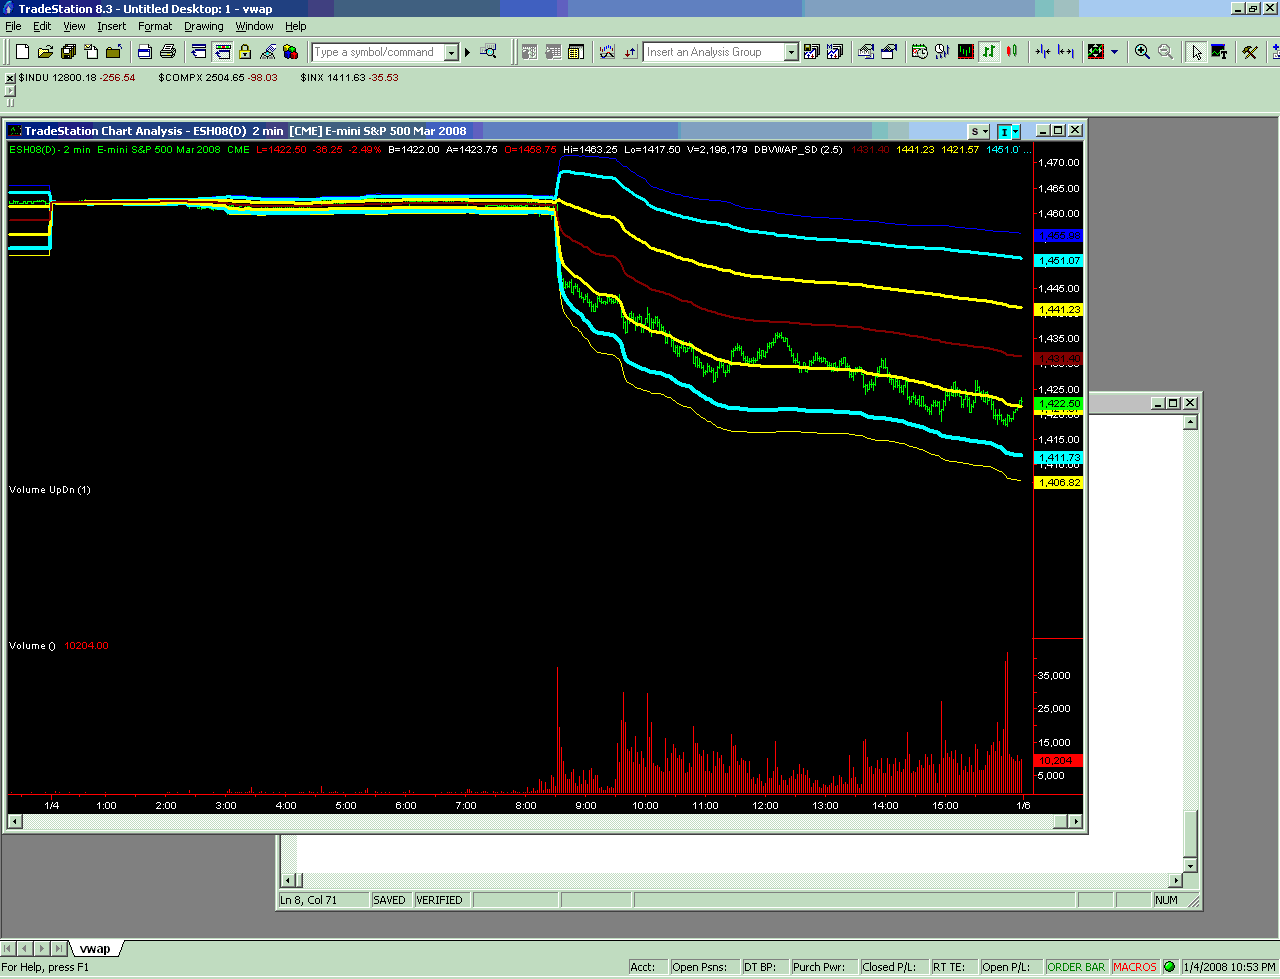Open the Window menu
Screen dimensions: 1280x979
254,26
